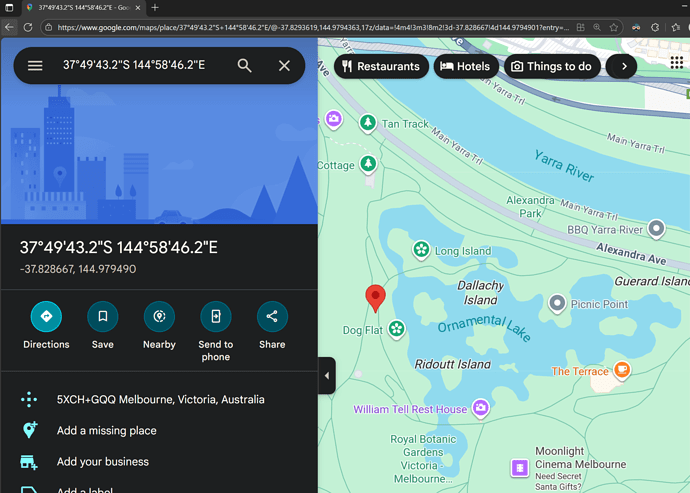Show more category chips arrow

point(623,67)
